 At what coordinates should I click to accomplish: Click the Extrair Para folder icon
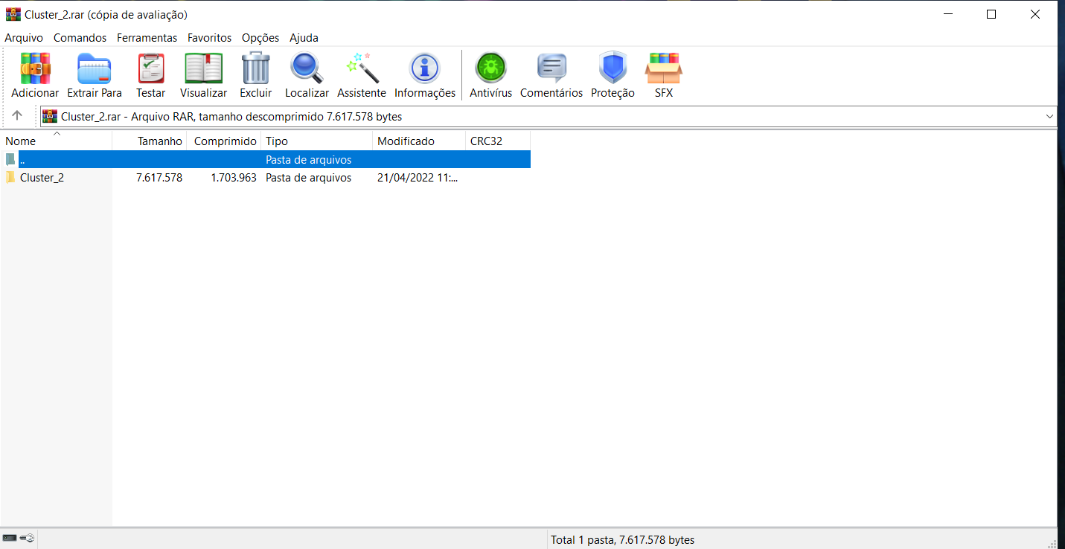(x=94, y=68)
